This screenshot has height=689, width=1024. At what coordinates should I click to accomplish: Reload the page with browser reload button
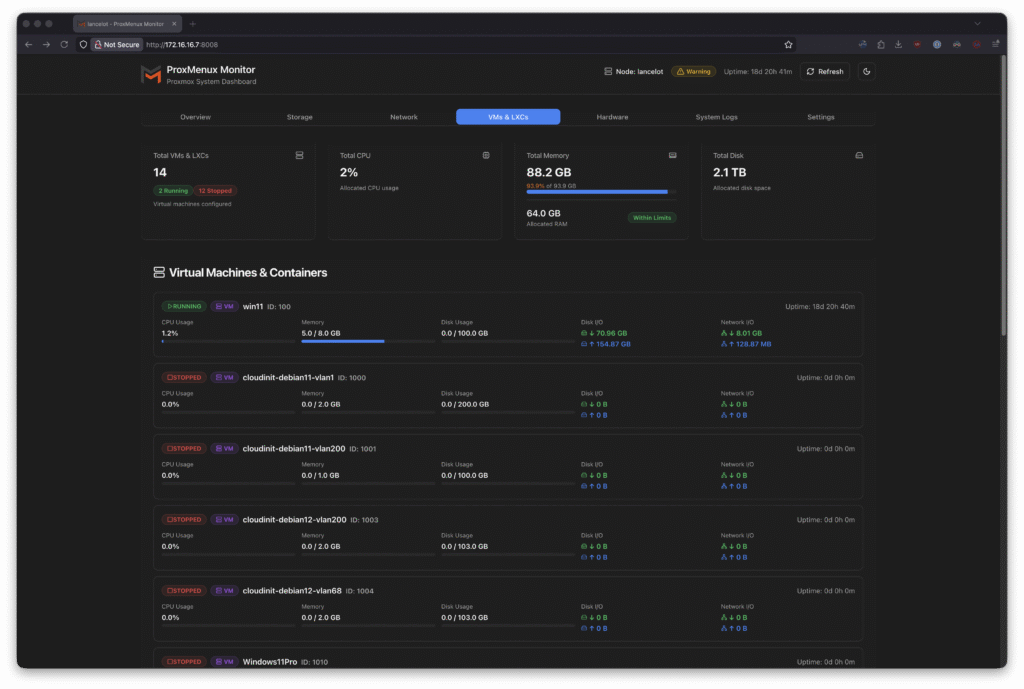click(64, 45)
